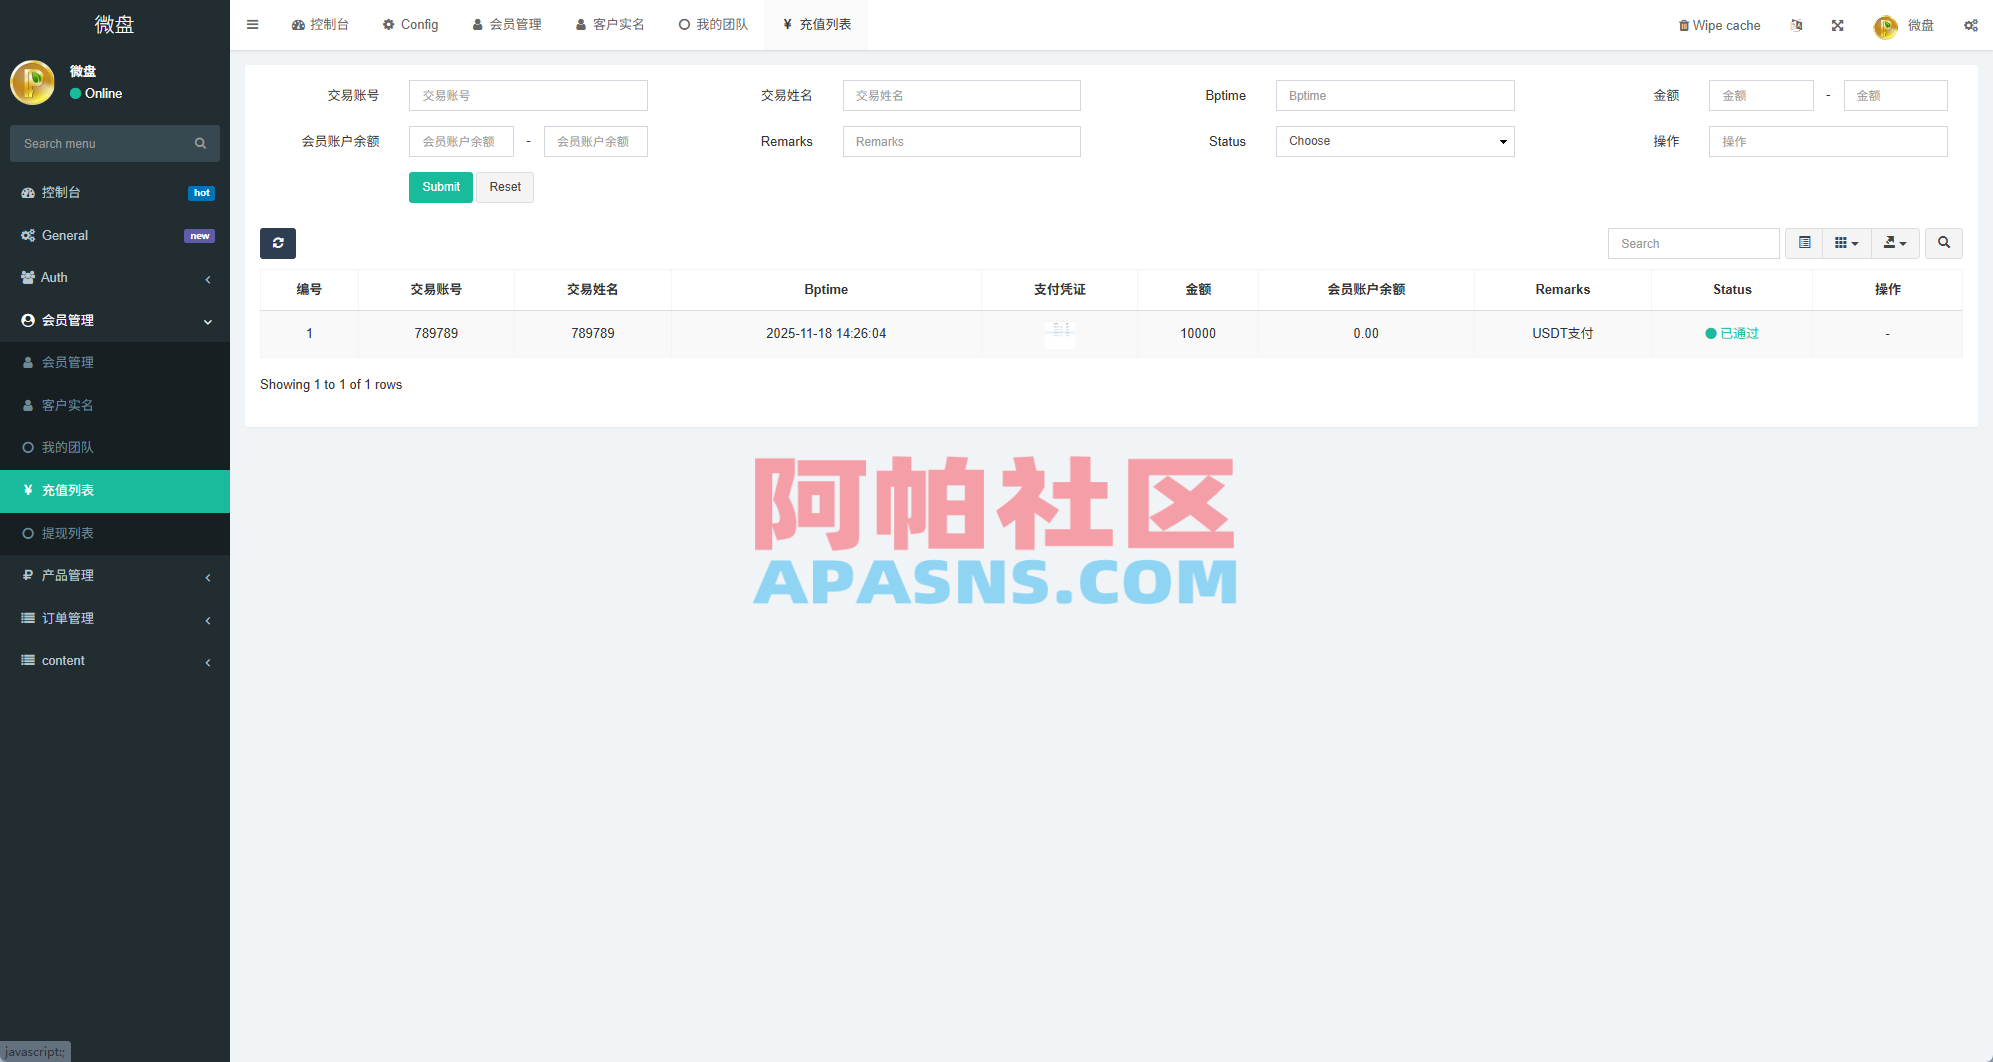This screenshot has width=1993, height=1062.
Task: Focus the 交易账号 filter input
Action: (x=528, y=96)
